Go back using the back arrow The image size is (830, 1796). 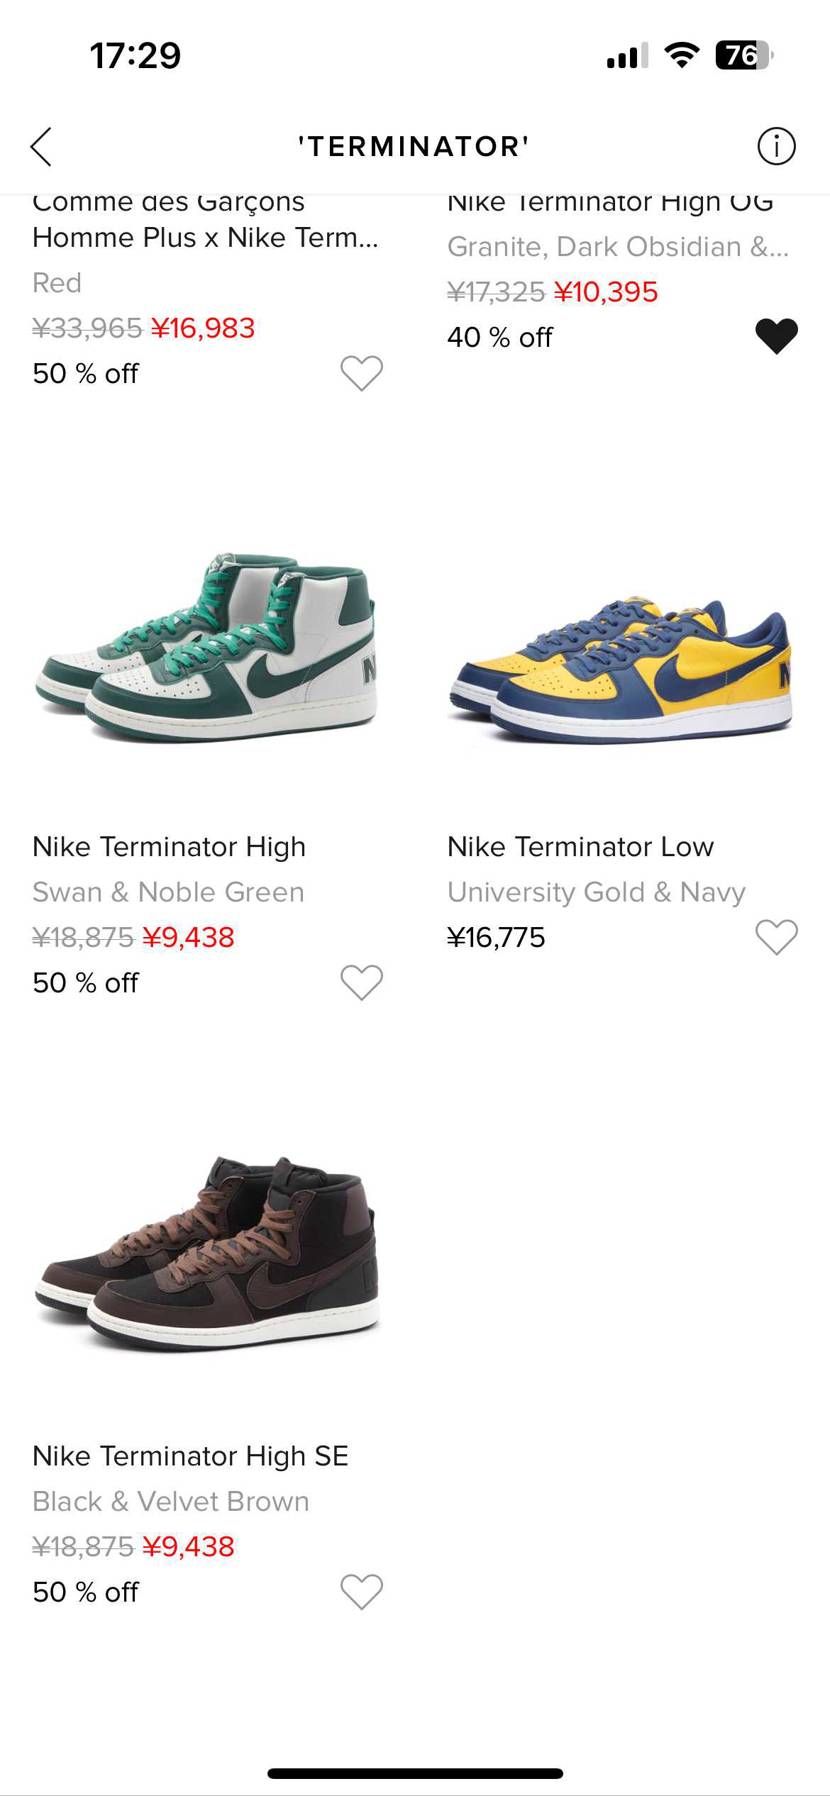click(x=41, y=147)
